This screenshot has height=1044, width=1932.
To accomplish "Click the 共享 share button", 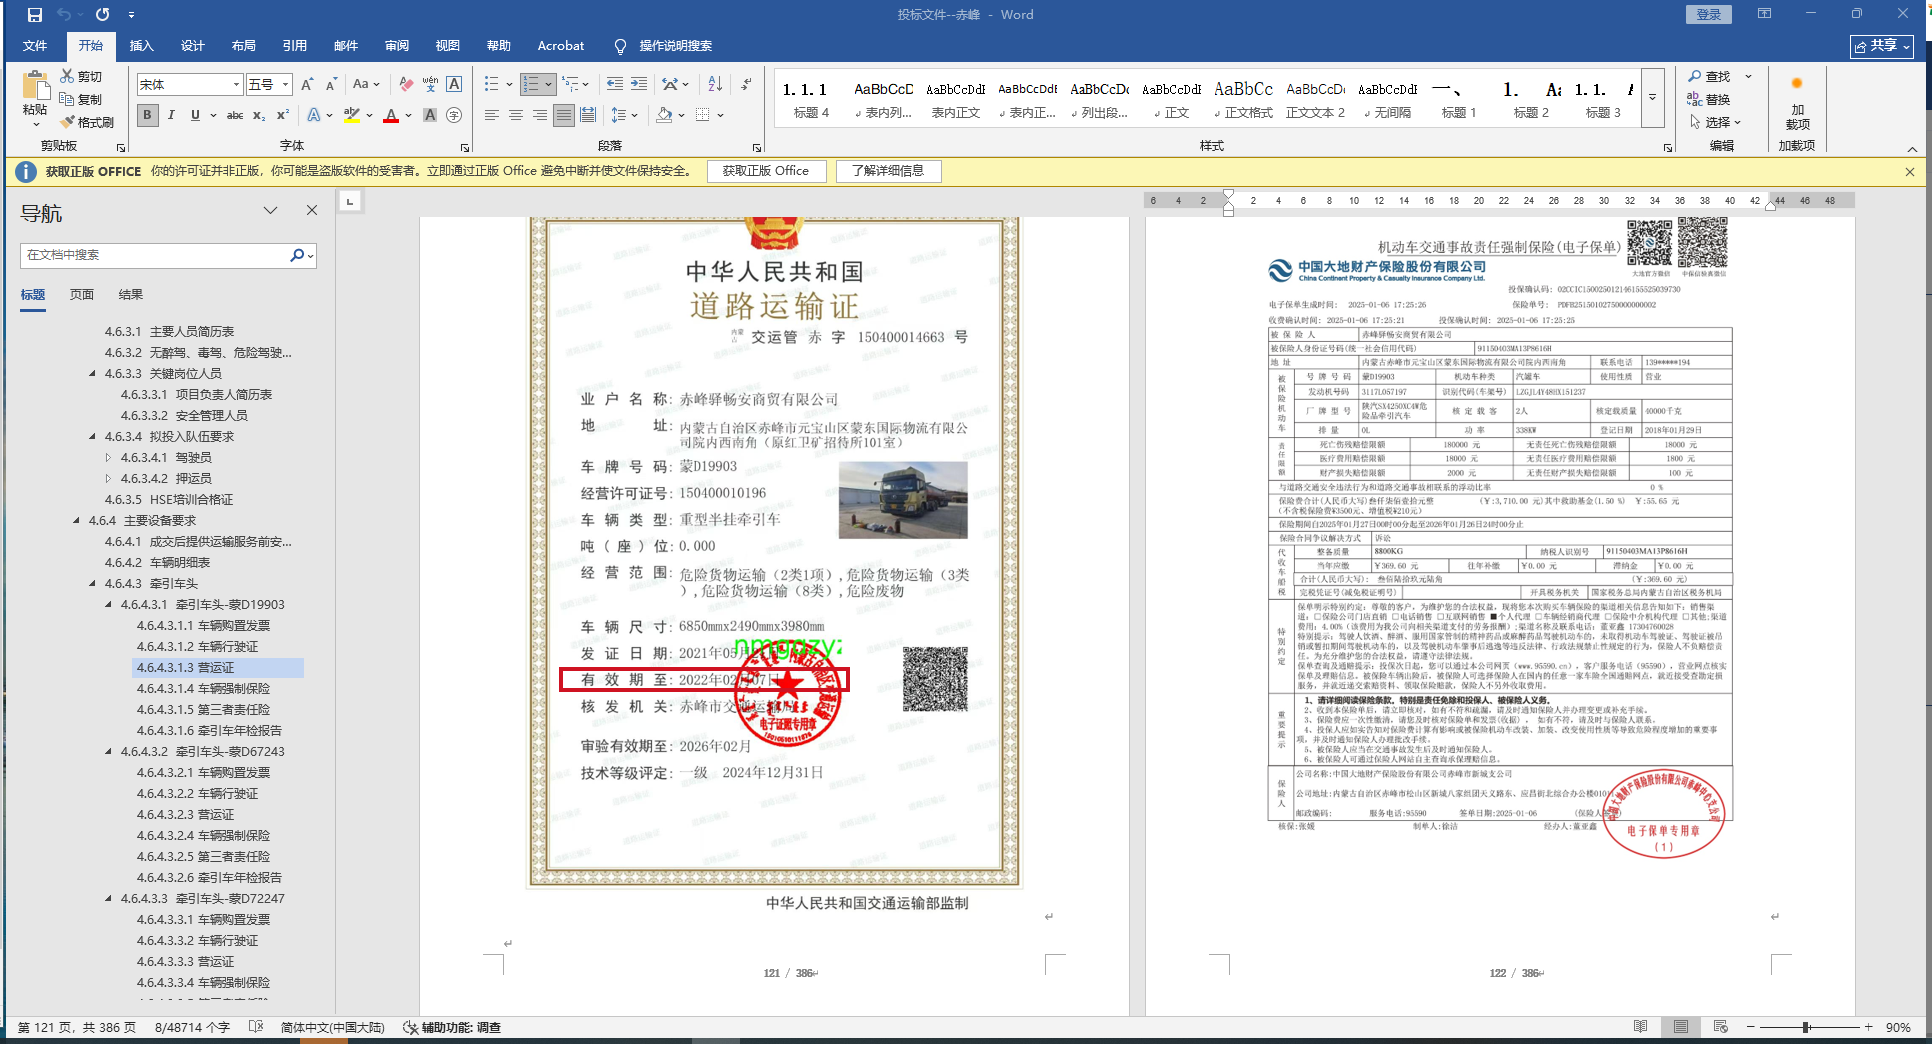I will pyautogui.click(x=1881, y=46).
